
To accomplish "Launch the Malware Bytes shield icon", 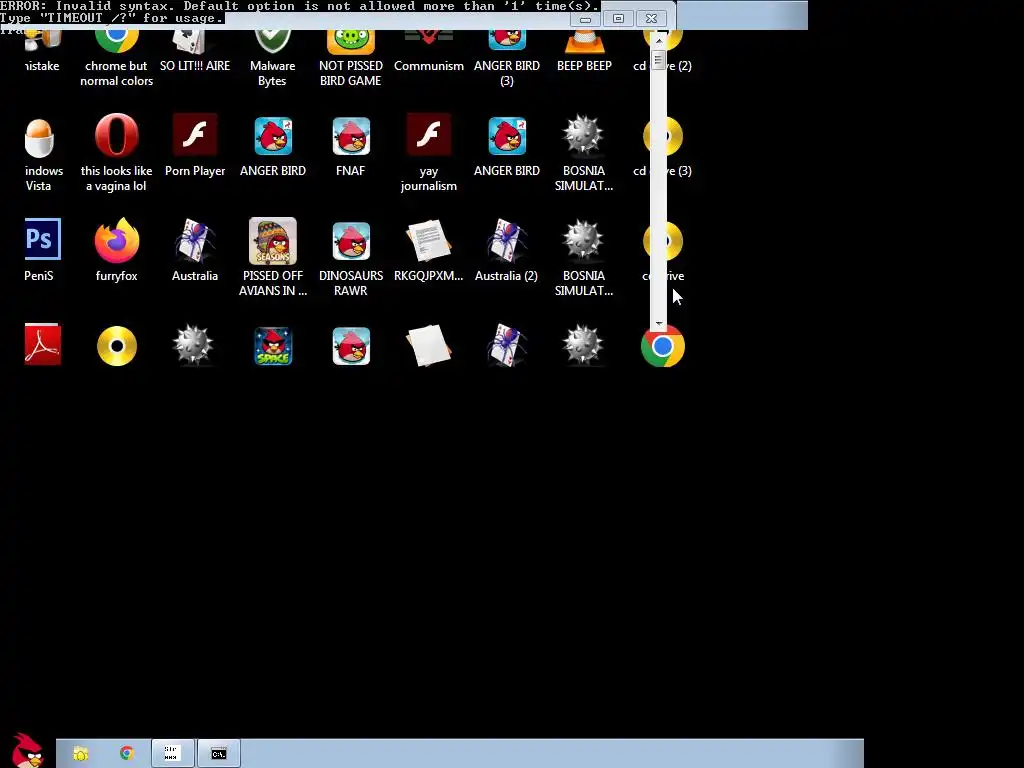I will click(x=272, y=59).
